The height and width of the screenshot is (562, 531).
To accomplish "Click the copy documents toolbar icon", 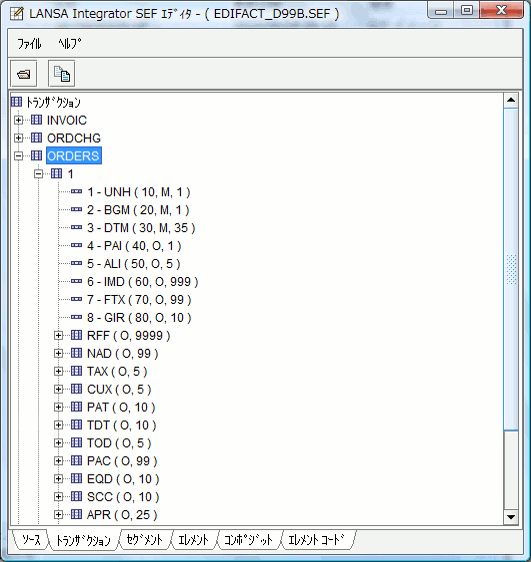I will click(x=62, y=74).
